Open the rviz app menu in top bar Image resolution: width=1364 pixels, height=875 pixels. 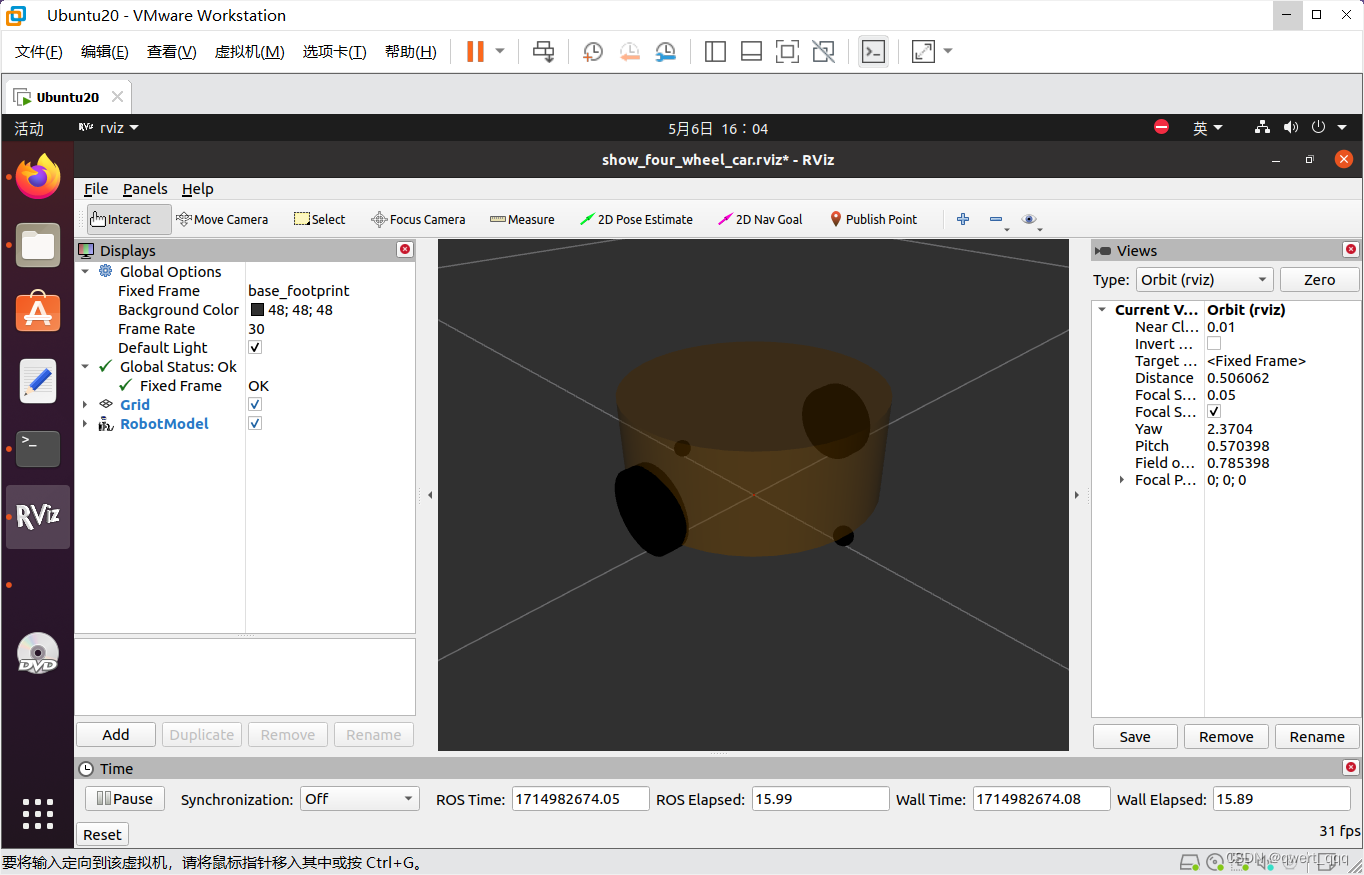tap(109, 128)
